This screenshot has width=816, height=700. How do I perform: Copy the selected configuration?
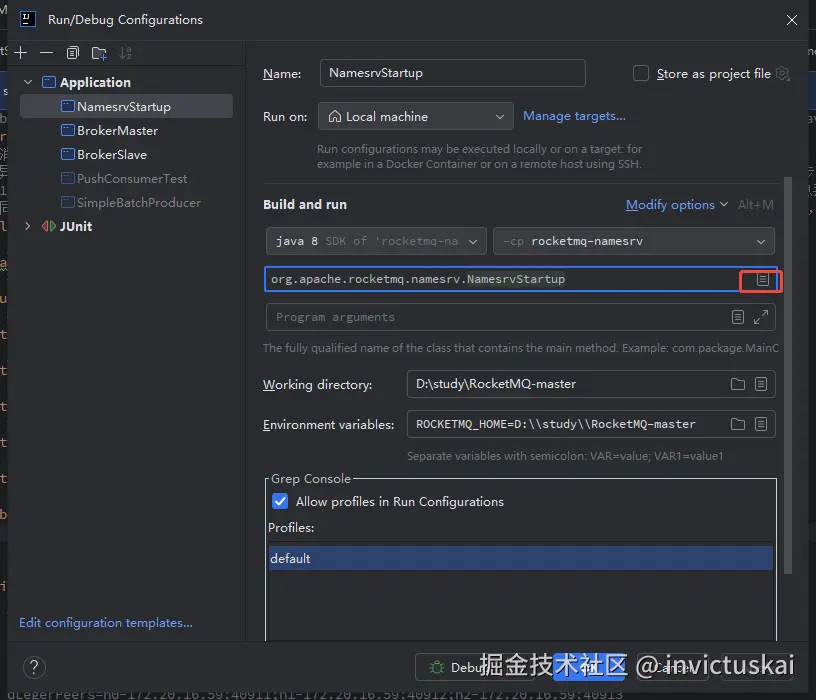coord(73,53)
